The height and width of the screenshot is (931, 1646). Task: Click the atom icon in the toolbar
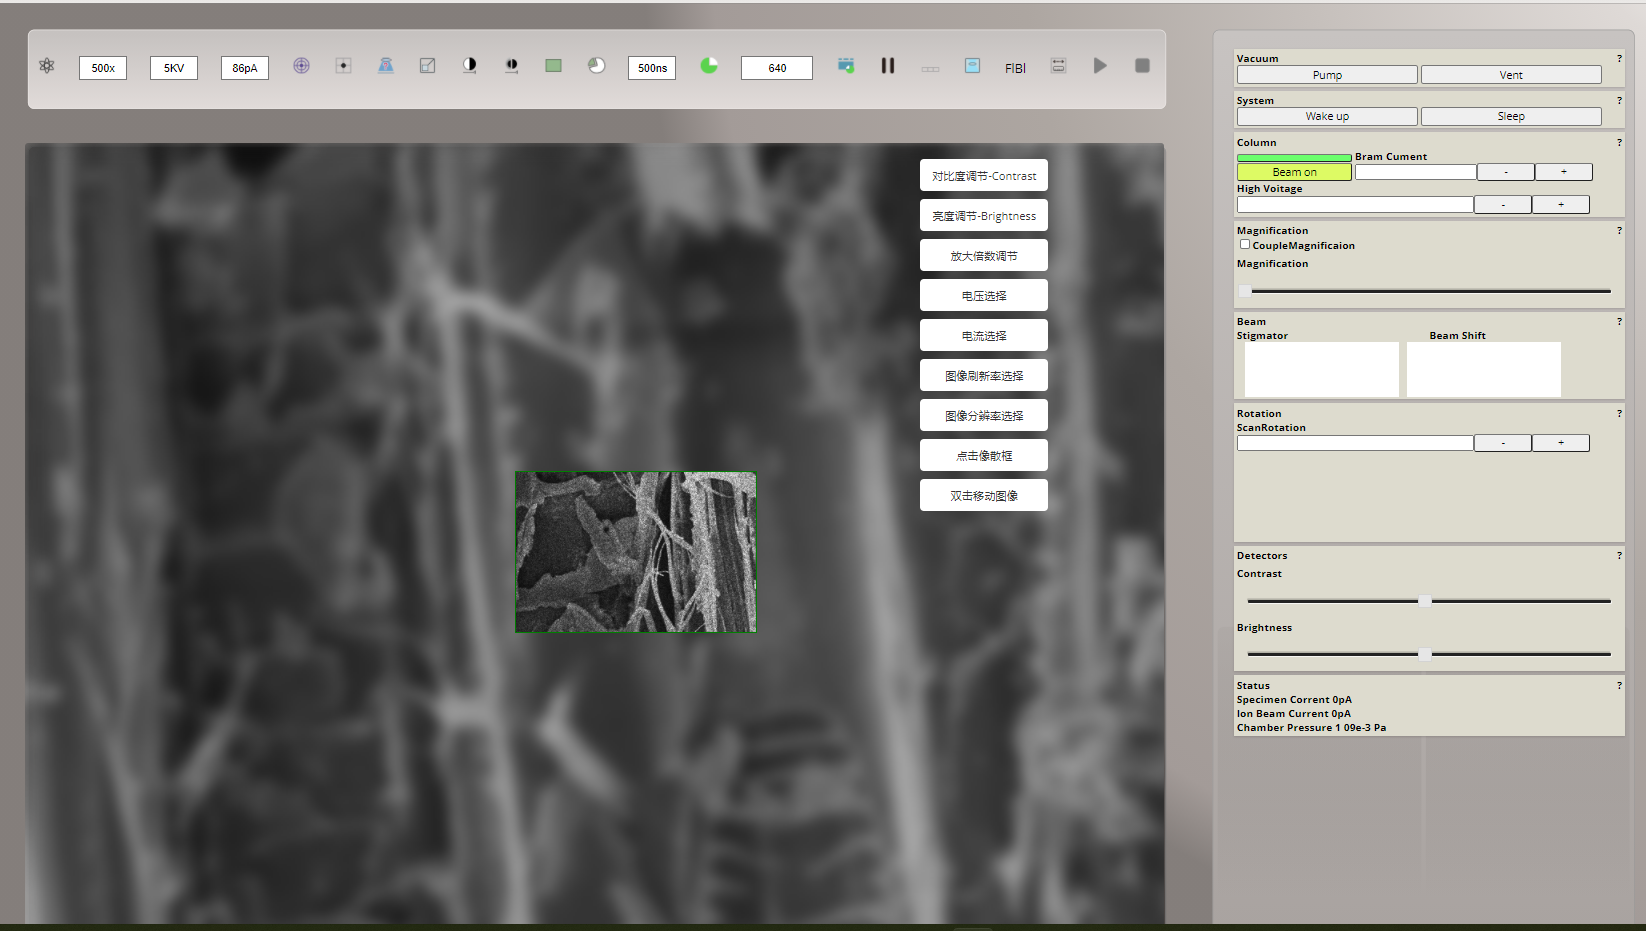click(47, 66)
